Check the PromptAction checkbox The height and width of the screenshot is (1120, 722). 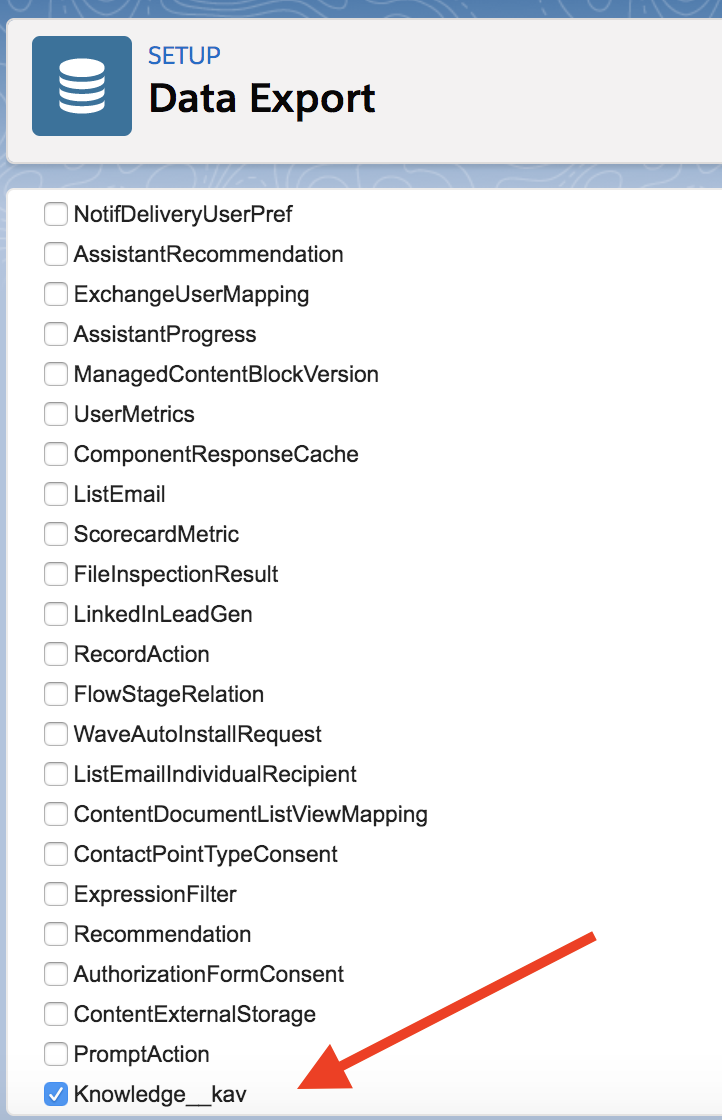[56, 1054]
